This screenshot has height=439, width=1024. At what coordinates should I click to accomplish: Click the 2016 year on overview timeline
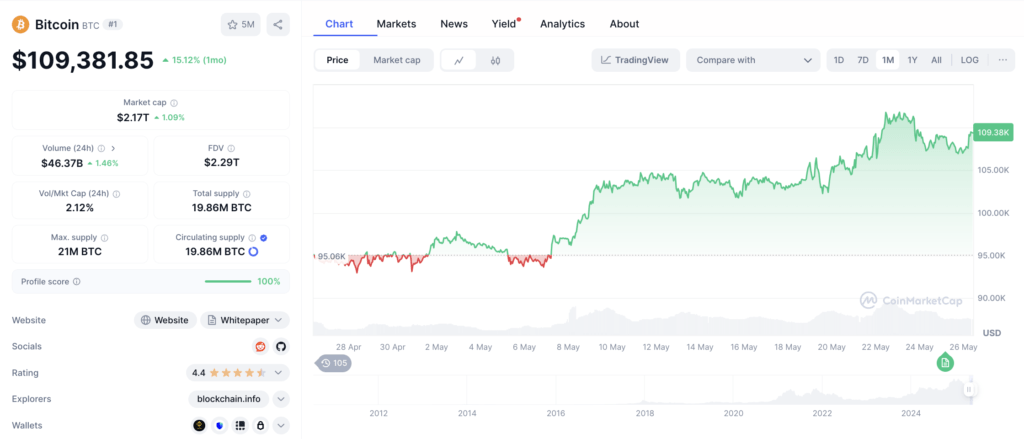(x=556, y=413)
